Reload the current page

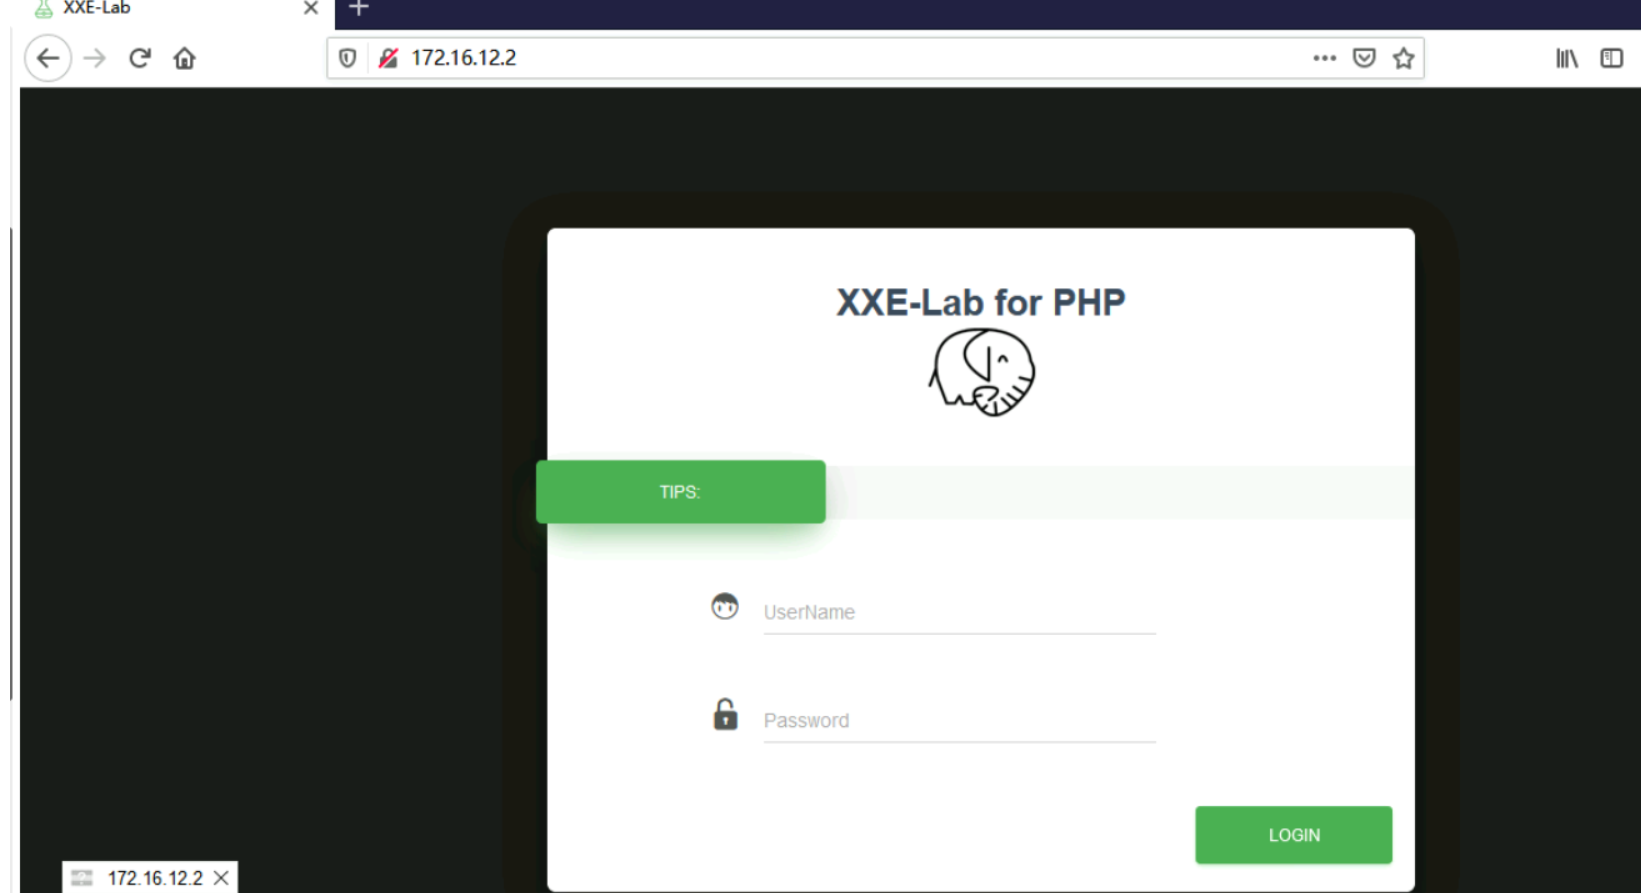[x=140, y=58]
